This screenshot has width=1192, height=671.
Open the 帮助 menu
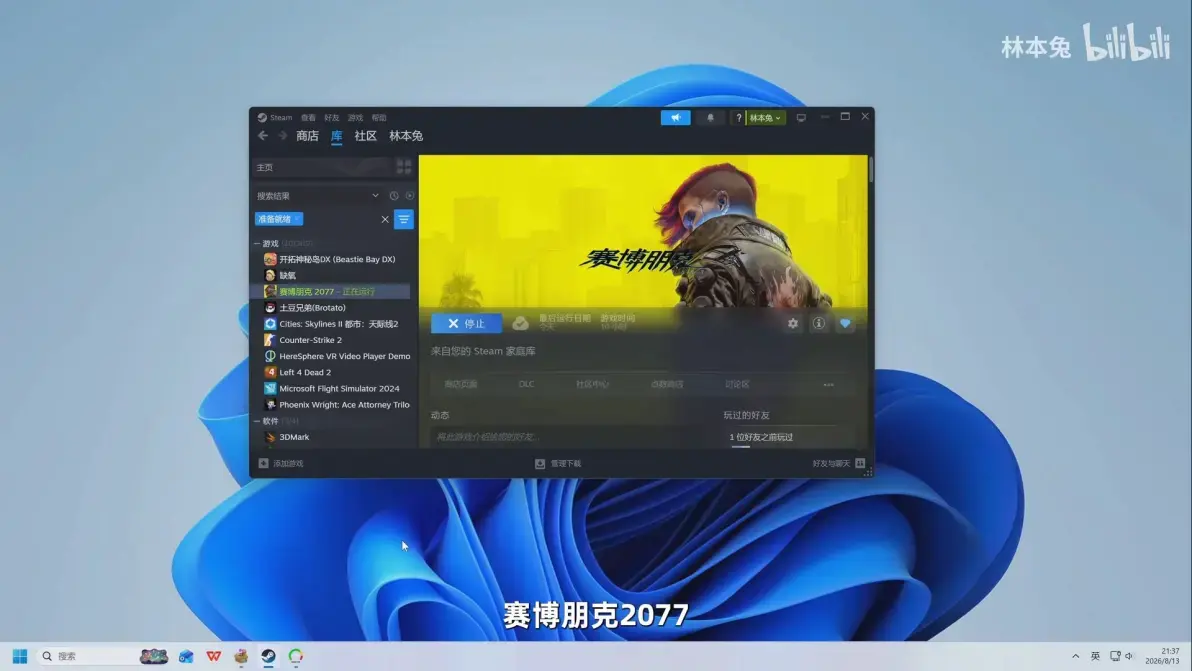(379, 118)
